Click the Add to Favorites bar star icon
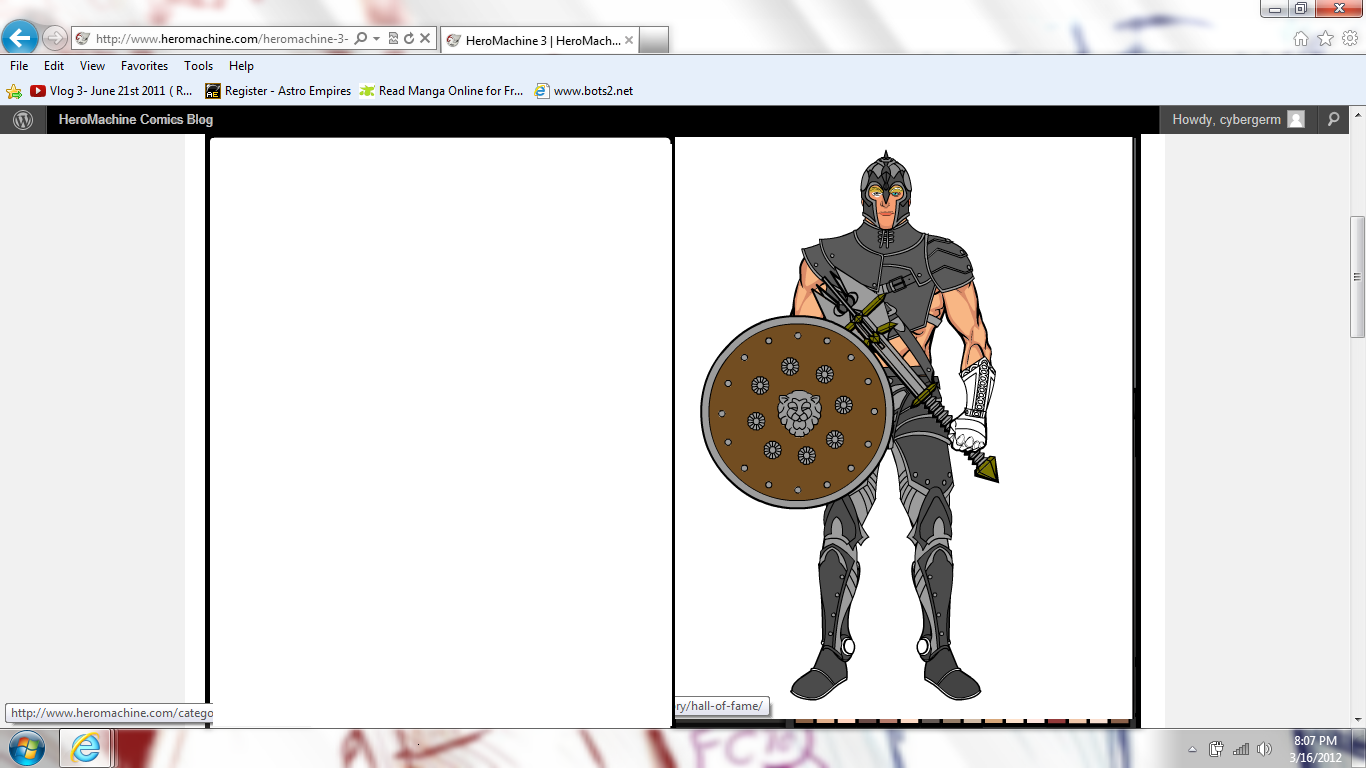This screenshot has height=768, width=1366. coord(14,91)
